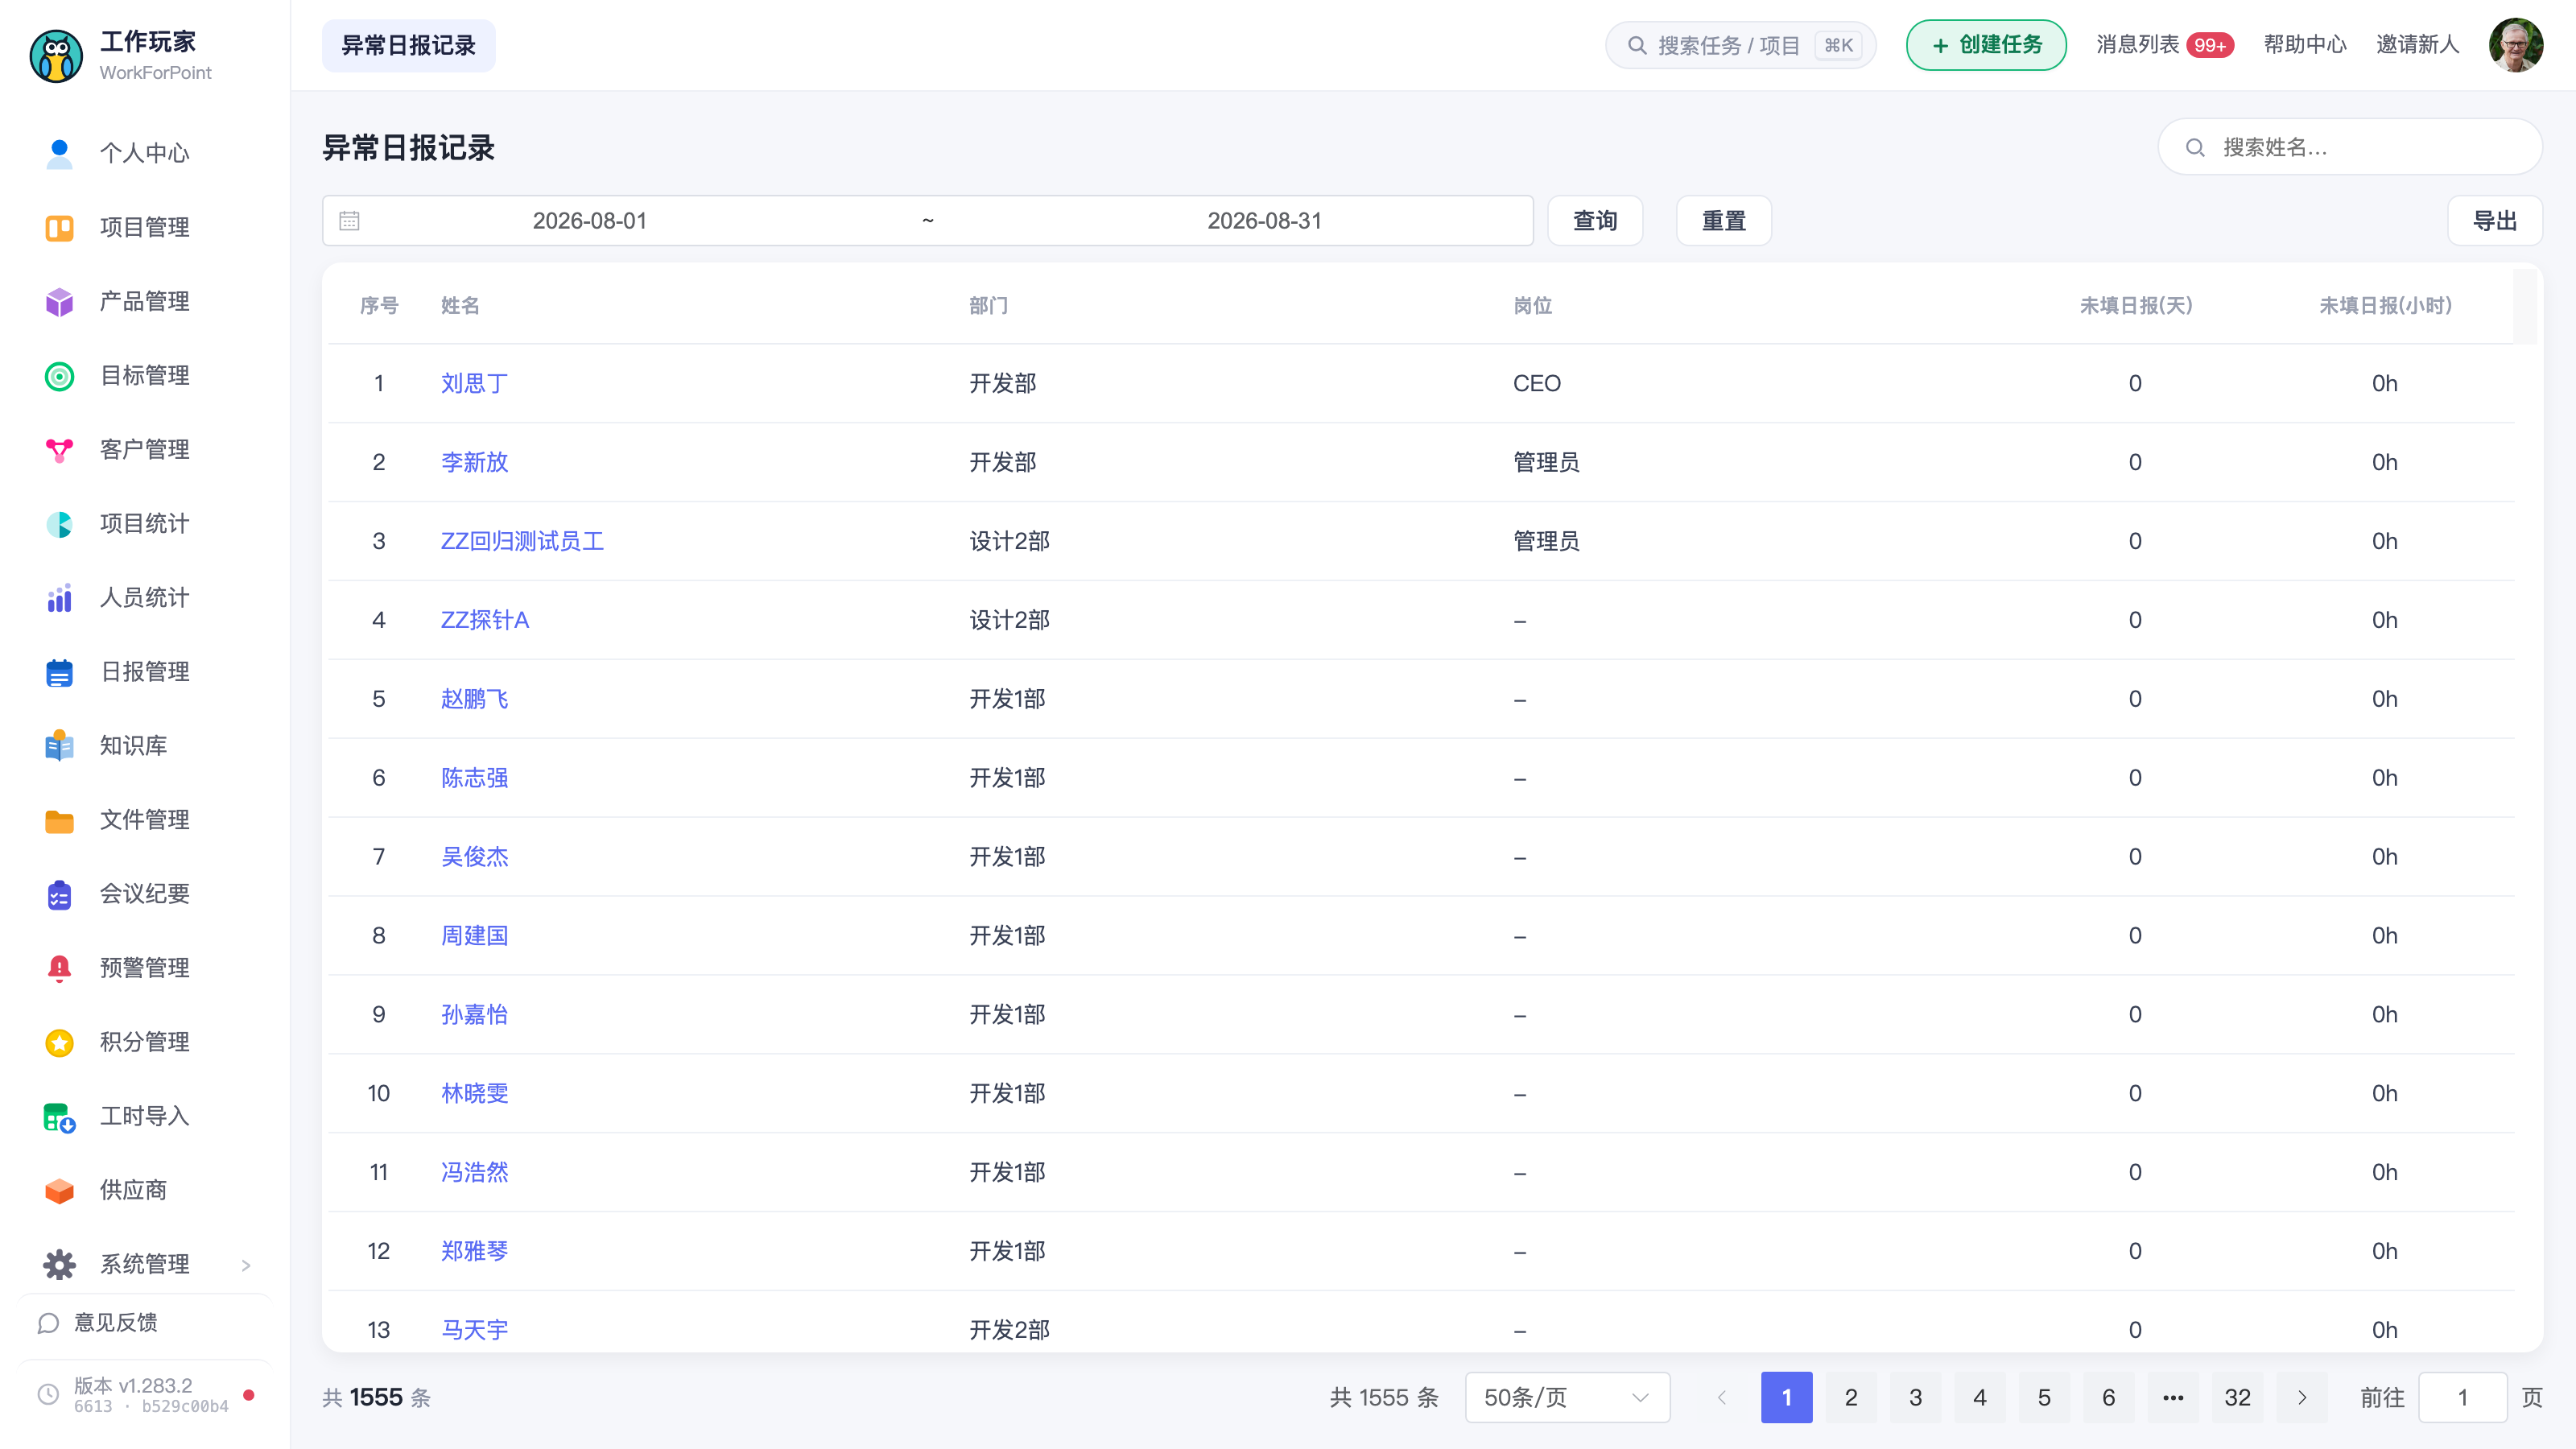This screenshot has width=2576, height=1449.
Task: Focus the 搜索任务 / 项目 search box
Action: click(1740, 45)
